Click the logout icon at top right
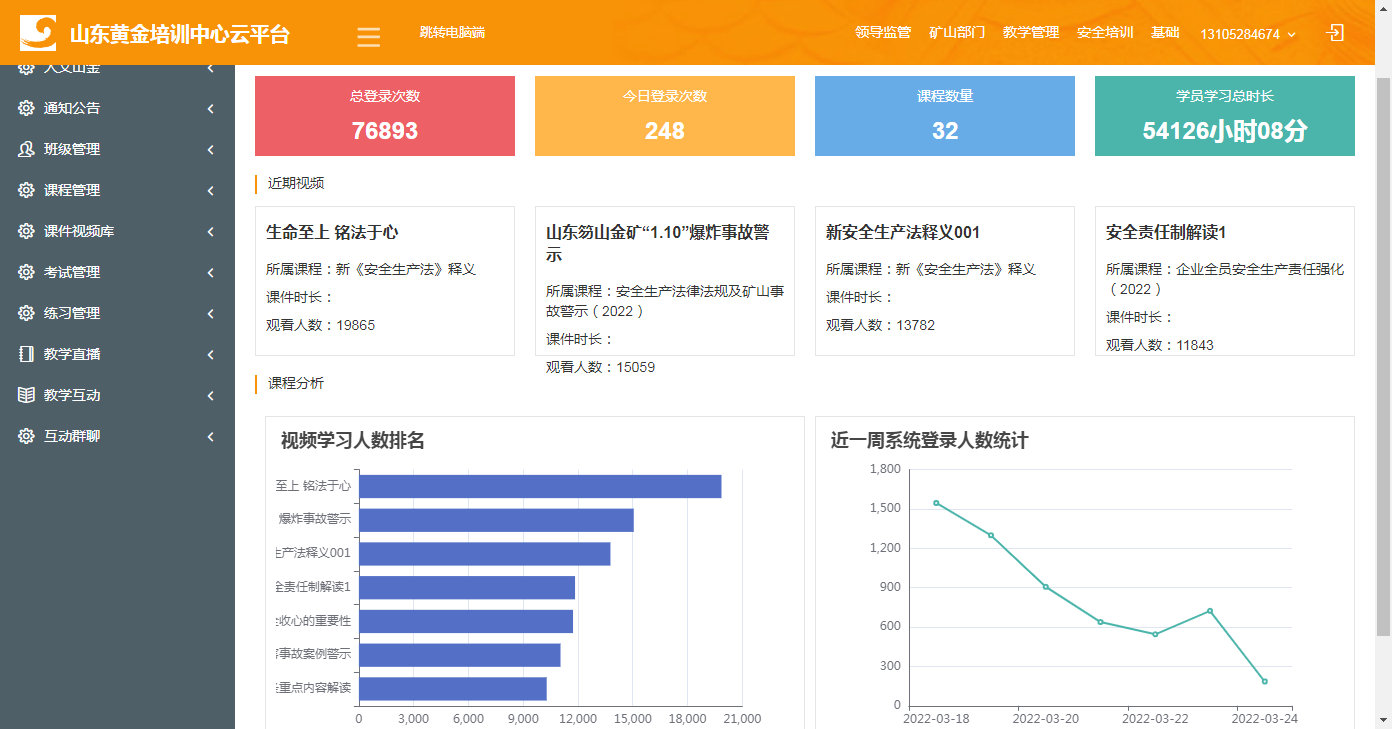Screen dimensions: 1392x729 1336,33
